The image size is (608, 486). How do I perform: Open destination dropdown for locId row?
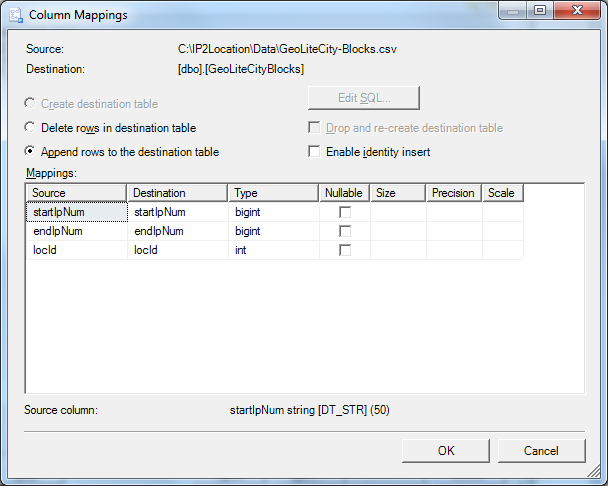point(178,250)
